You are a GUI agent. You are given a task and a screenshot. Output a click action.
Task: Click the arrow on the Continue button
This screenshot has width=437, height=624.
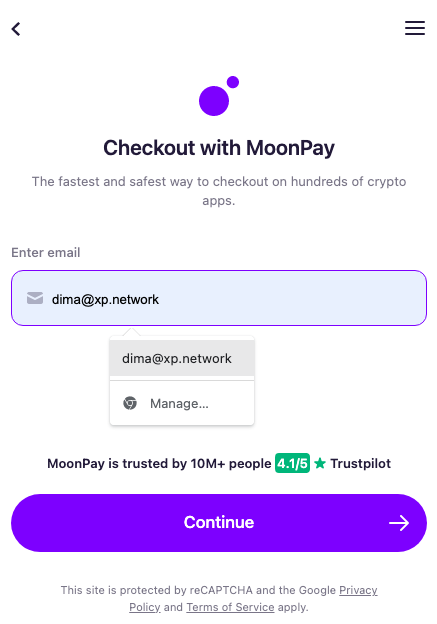[x=399, y=523]
